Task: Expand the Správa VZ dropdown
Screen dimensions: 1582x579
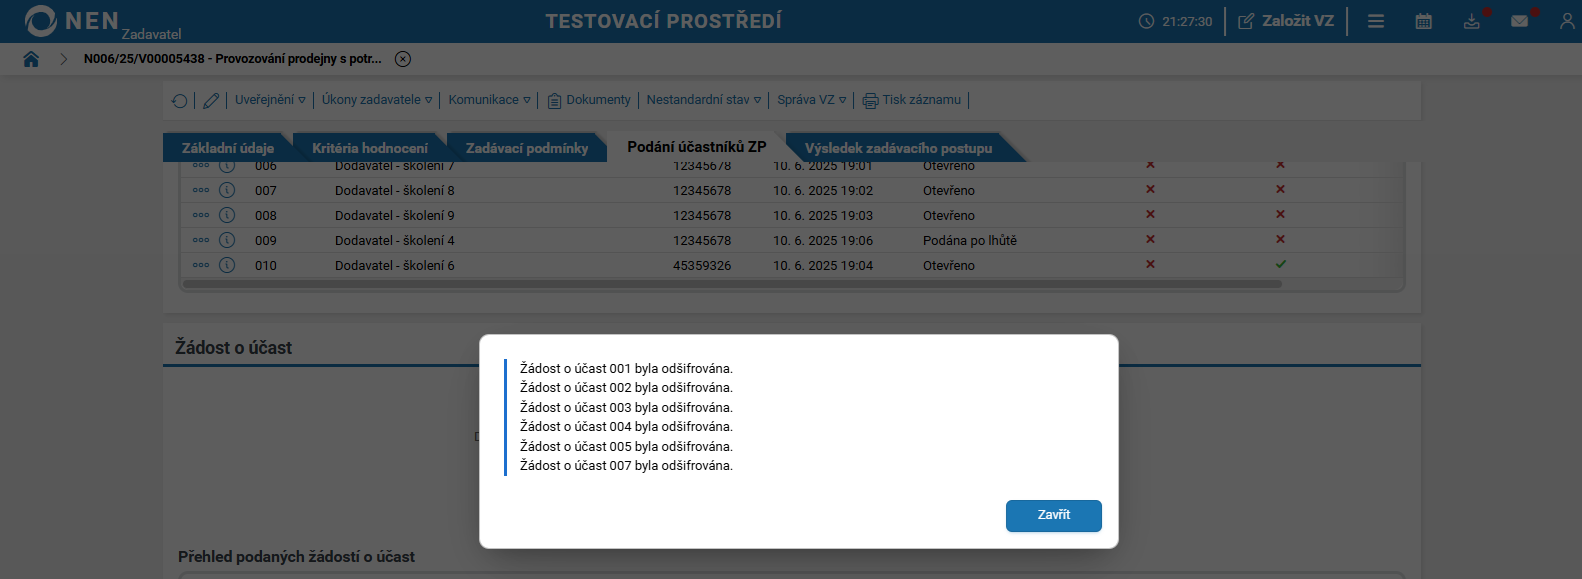Action: point(812,100)
